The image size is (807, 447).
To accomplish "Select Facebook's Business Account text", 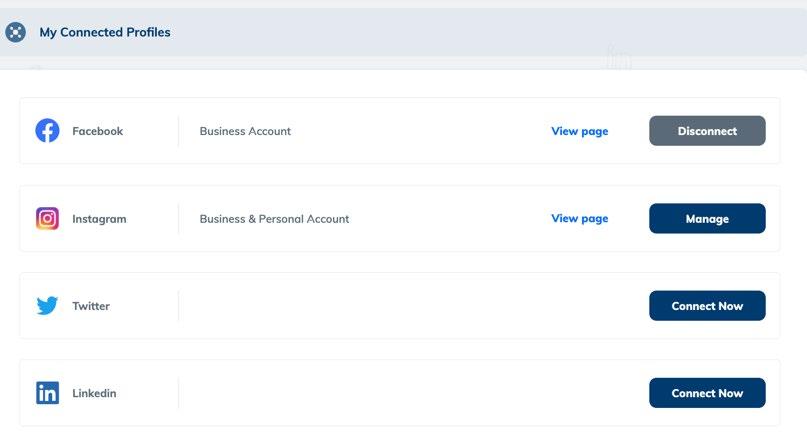I will click(x=245, y=131).
